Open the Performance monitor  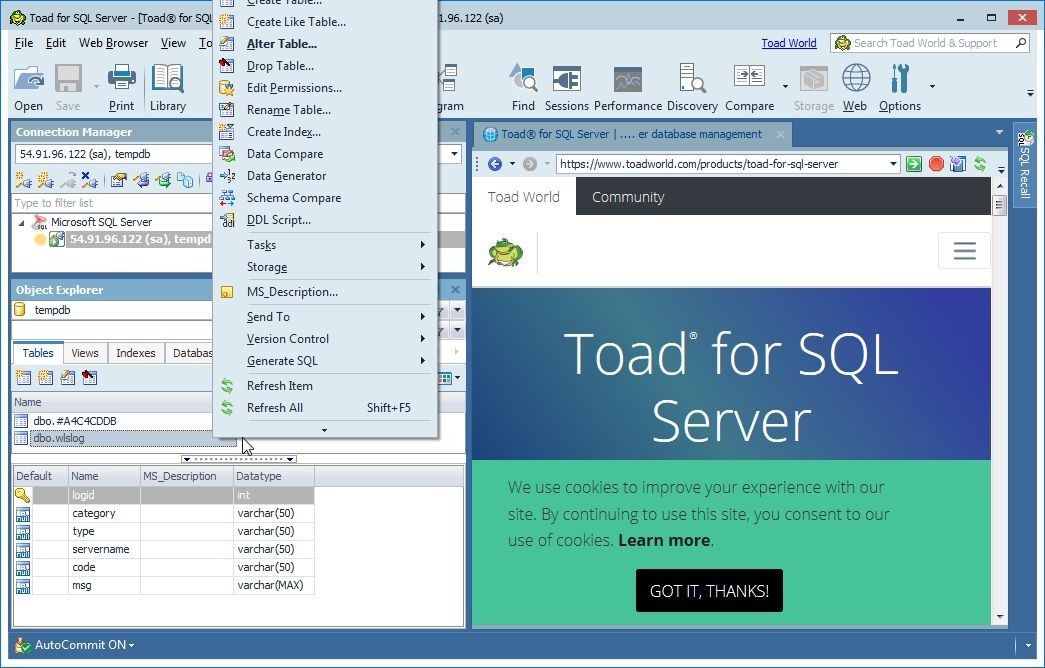pyautogui.click(x=627, y=78)
